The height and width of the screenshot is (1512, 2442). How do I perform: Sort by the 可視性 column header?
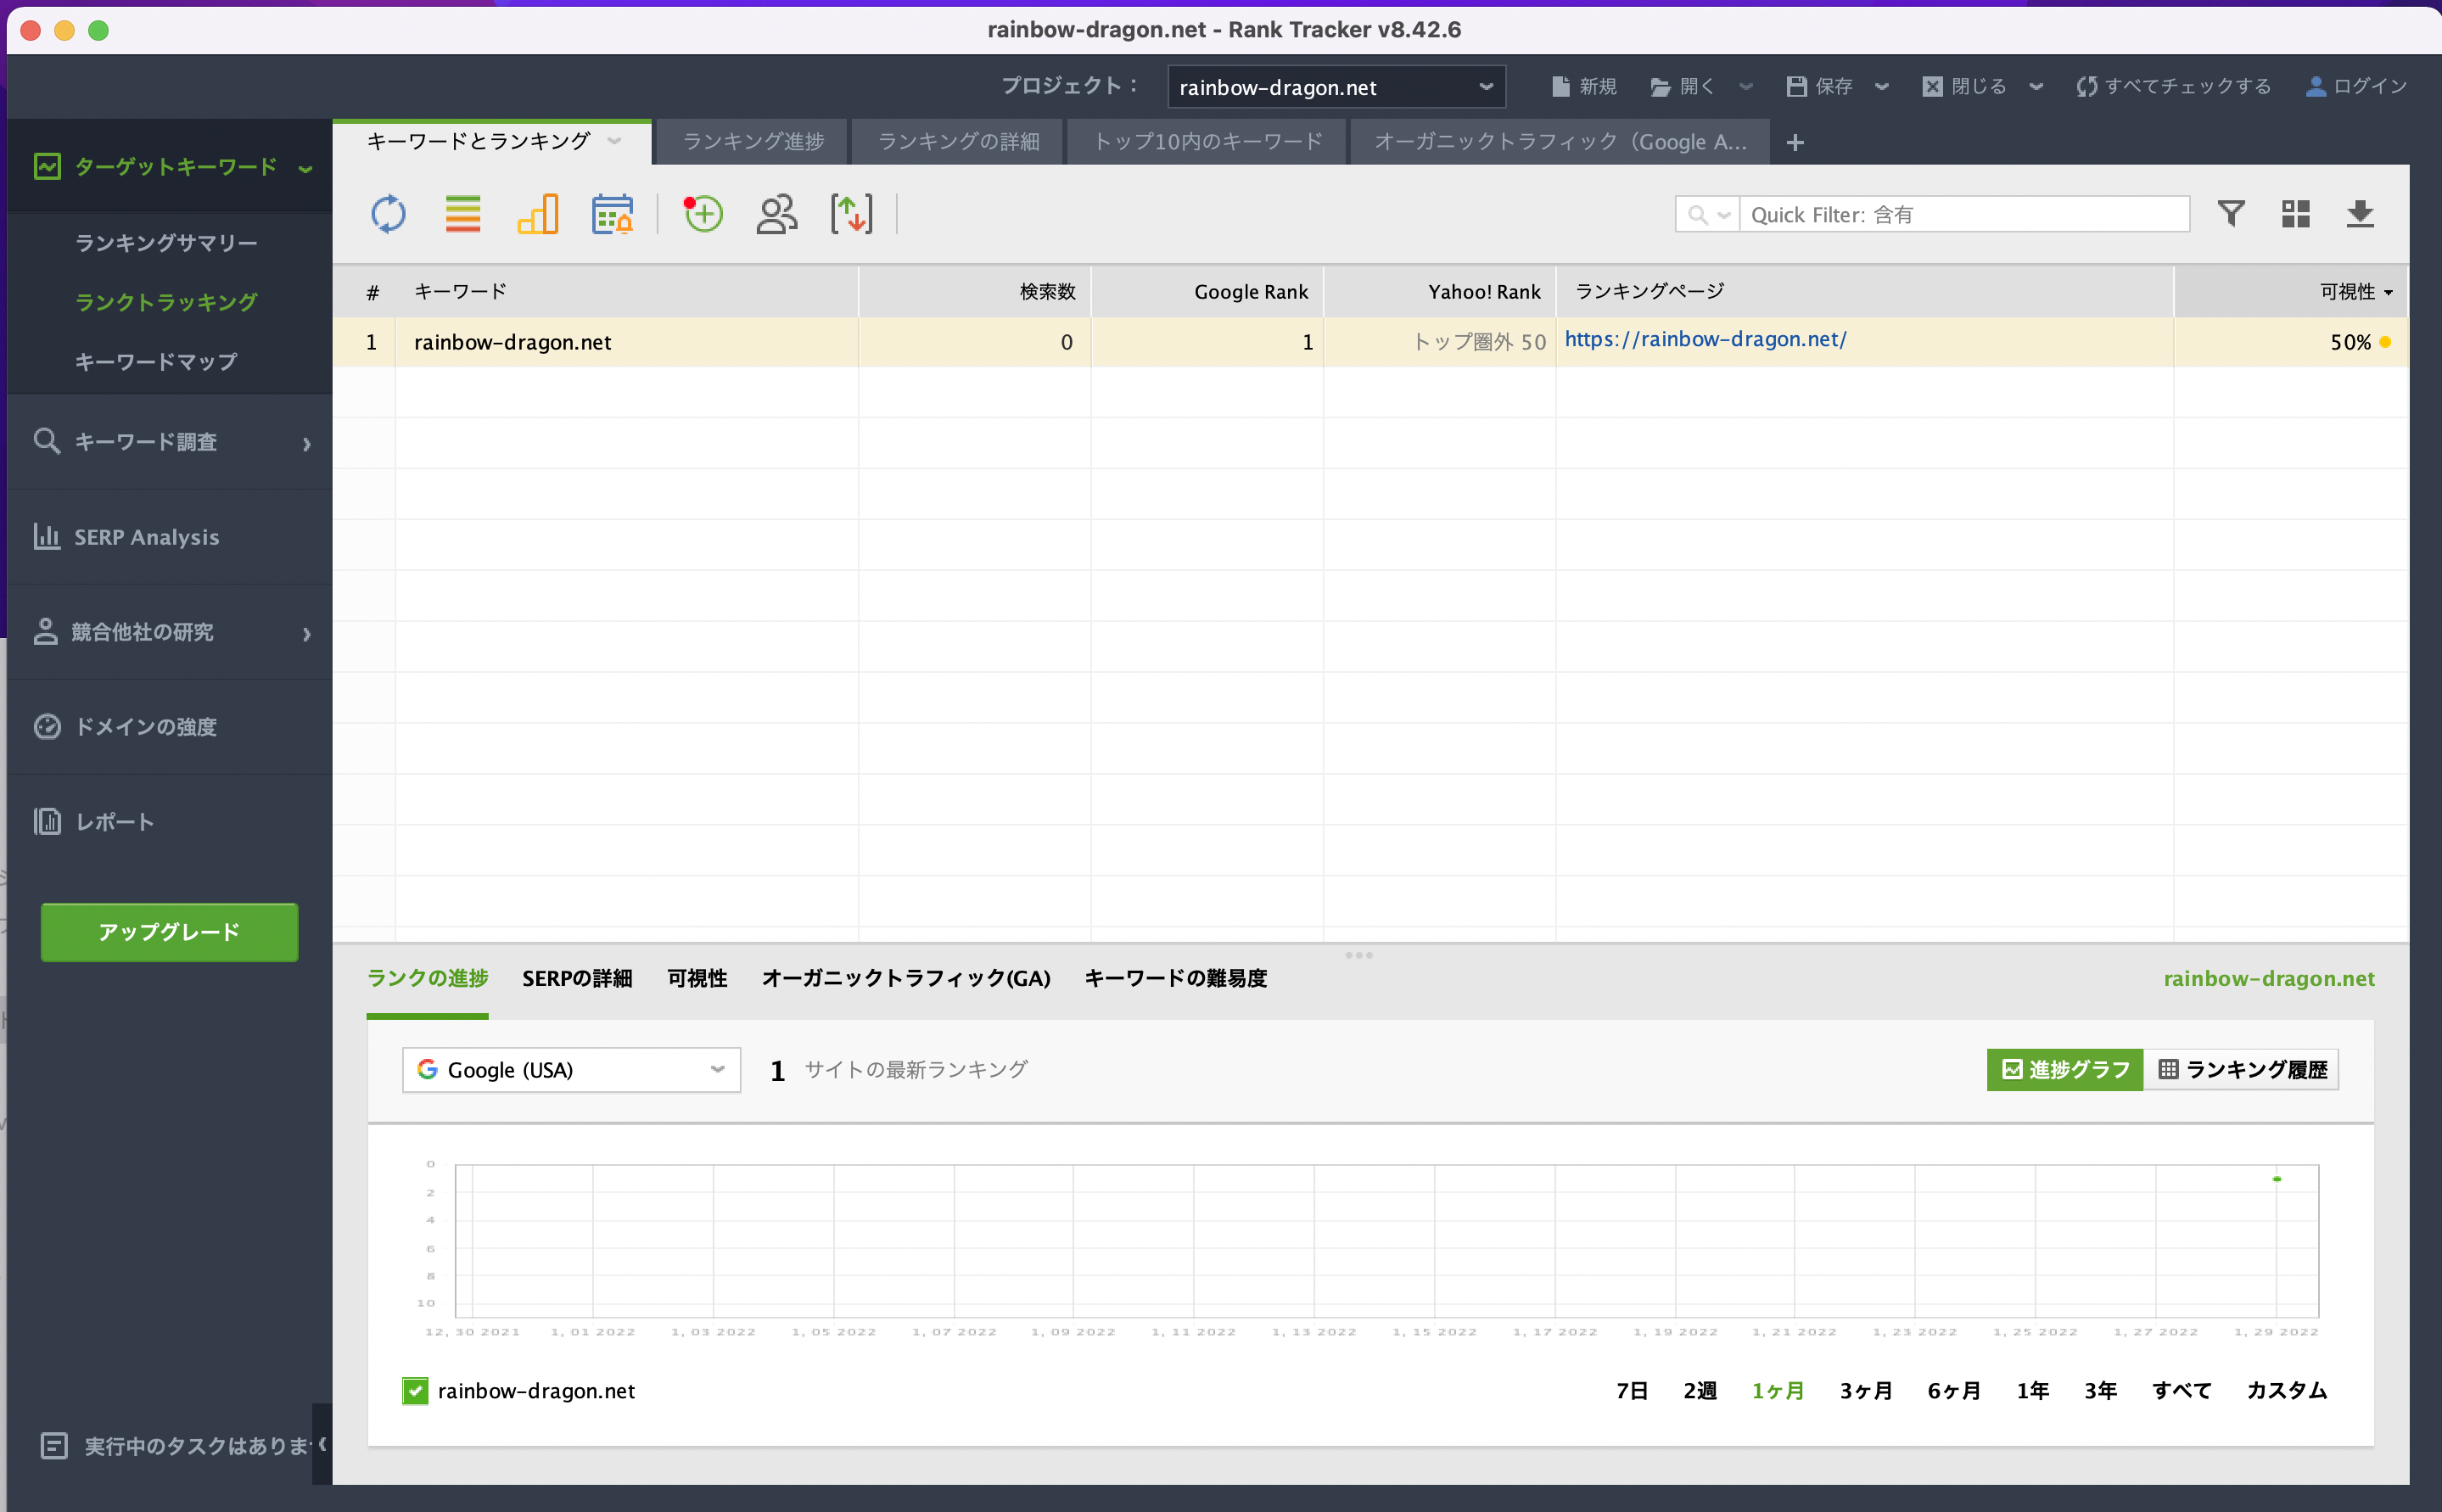click(2291, 291)
